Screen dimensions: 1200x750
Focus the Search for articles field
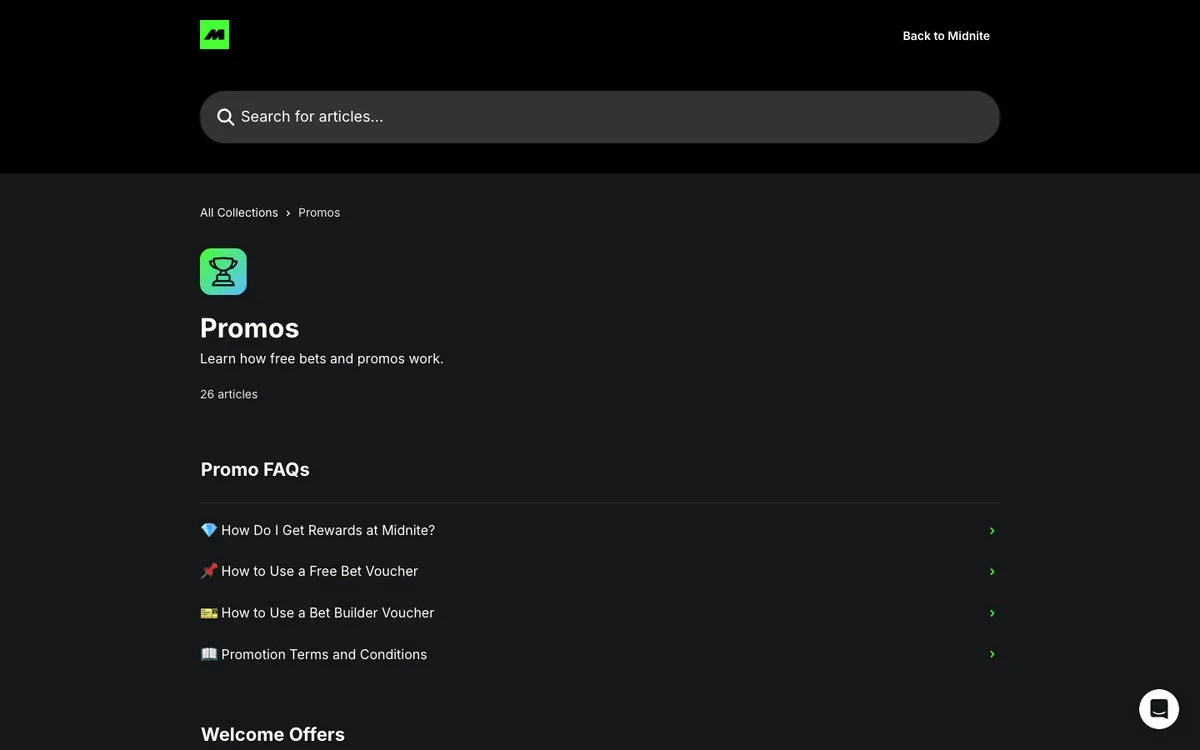coord(600,117)
